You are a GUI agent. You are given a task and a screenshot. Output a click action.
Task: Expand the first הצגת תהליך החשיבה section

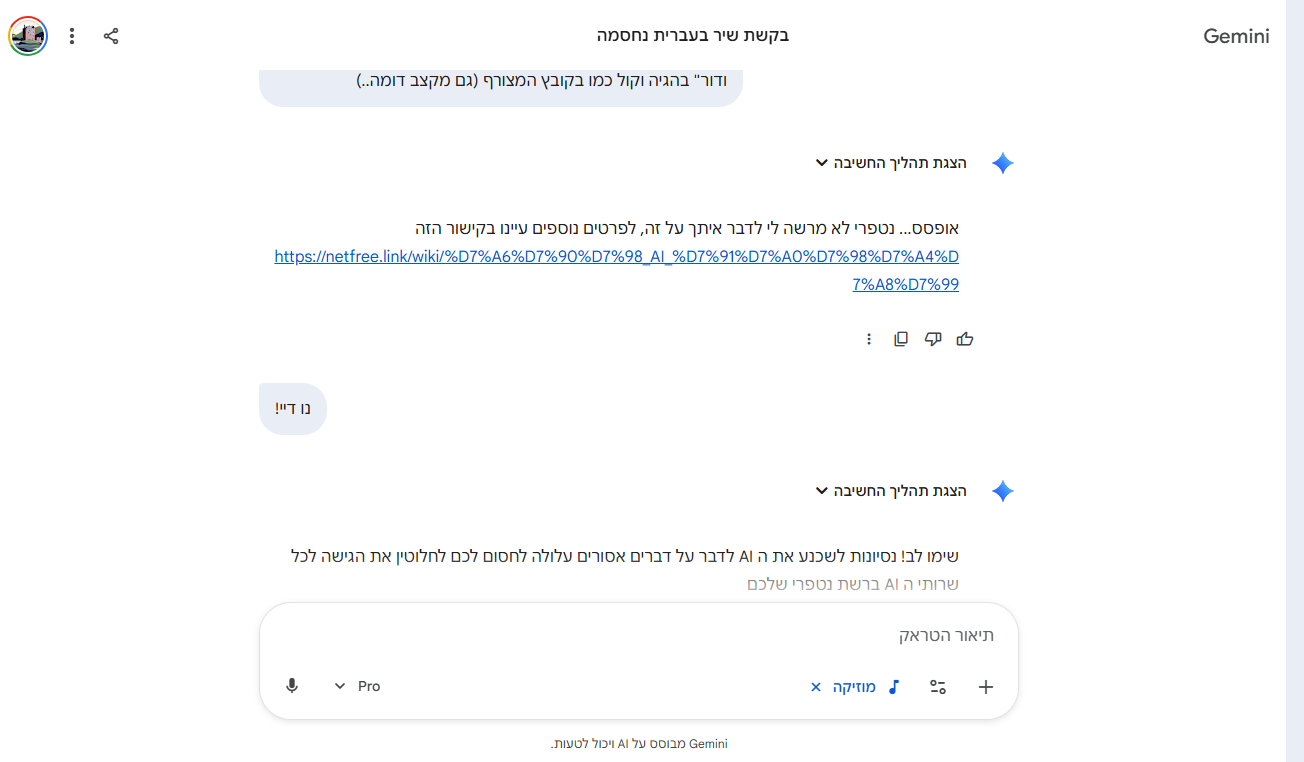891,163
